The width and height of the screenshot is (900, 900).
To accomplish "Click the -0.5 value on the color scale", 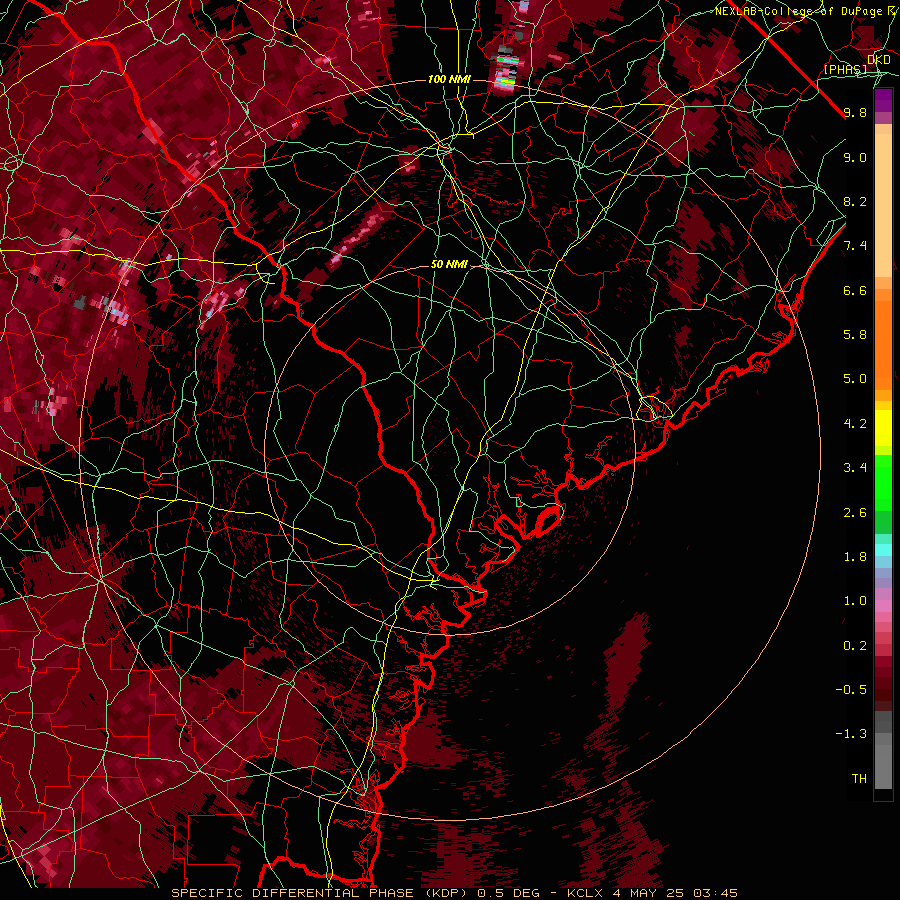I will (x=851, y=690).
